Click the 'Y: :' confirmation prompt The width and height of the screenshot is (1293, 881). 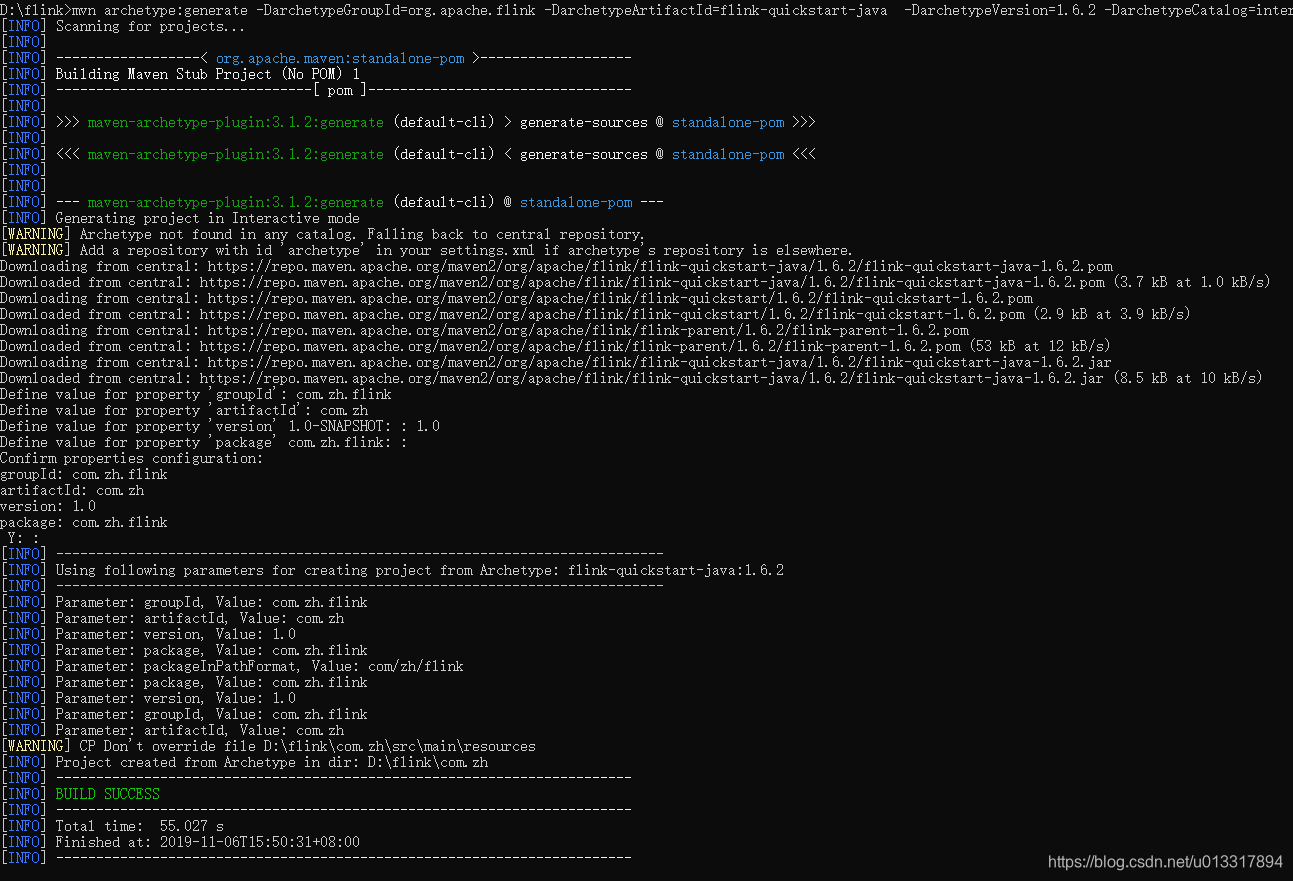click(24, 538)
